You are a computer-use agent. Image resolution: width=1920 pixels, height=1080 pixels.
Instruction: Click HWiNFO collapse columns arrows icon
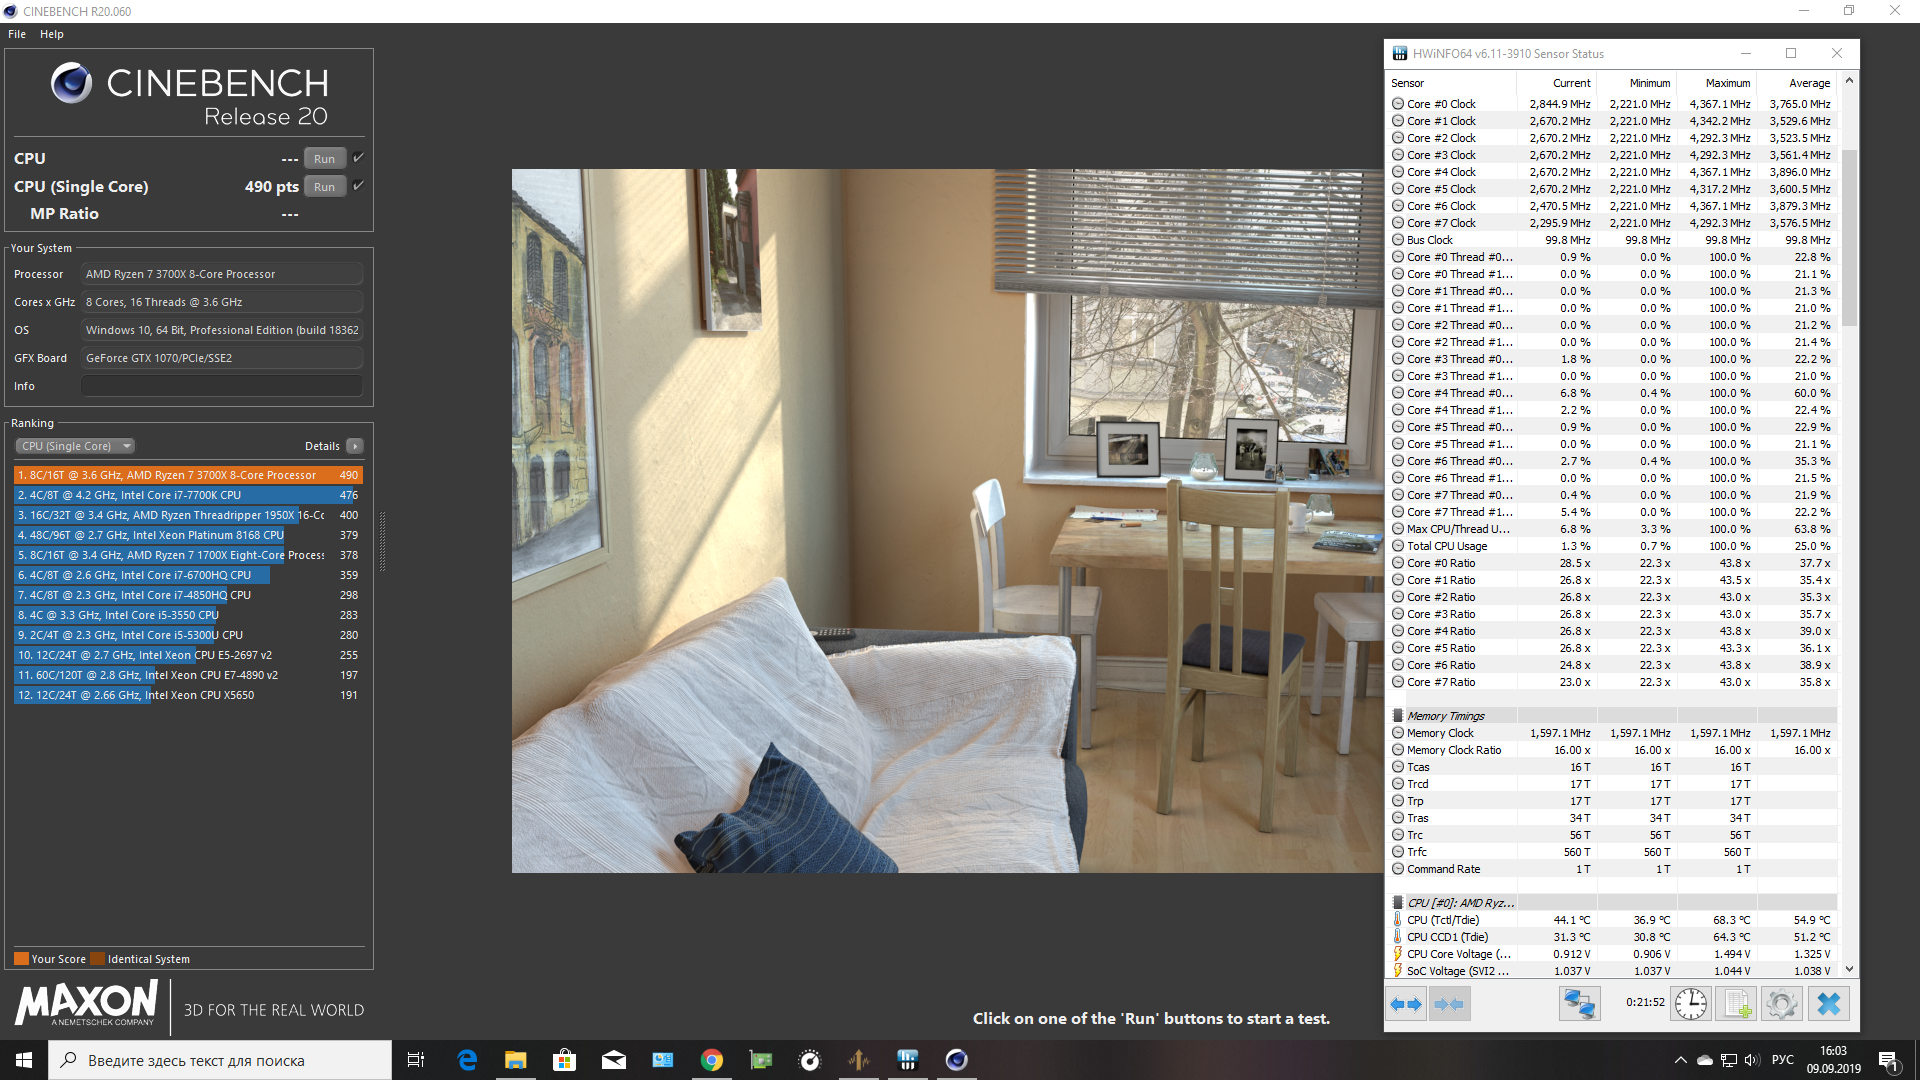pos(1449,1004)
